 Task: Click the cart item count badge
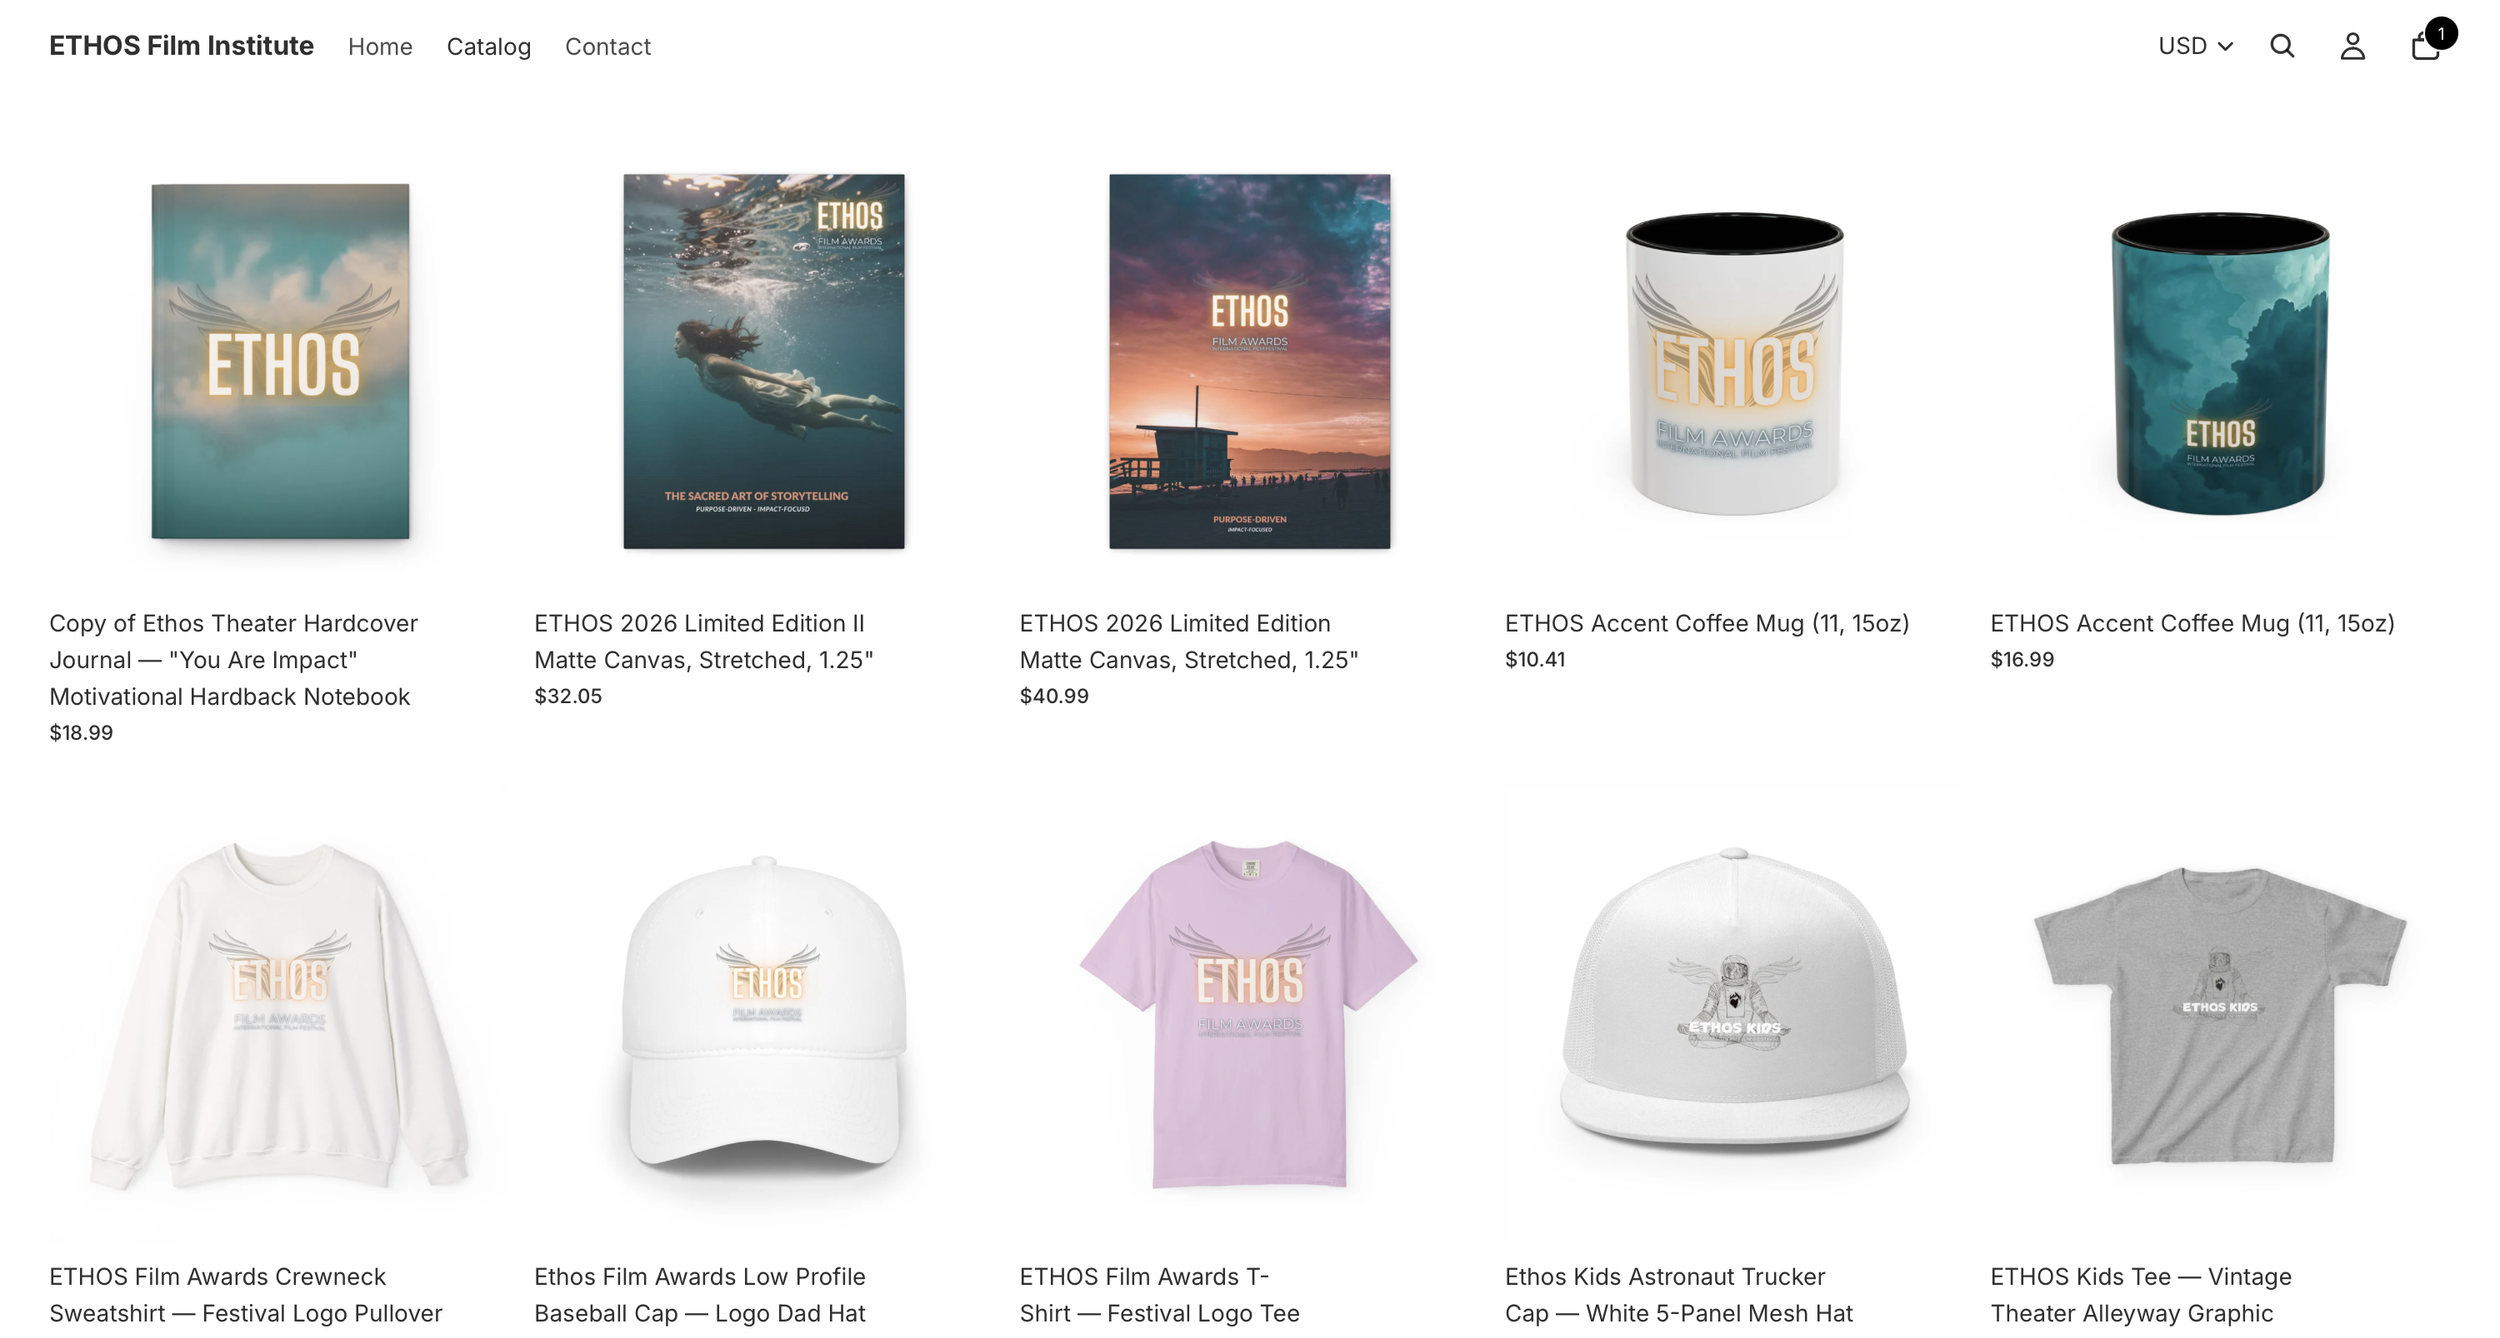tap(2441, 33)
